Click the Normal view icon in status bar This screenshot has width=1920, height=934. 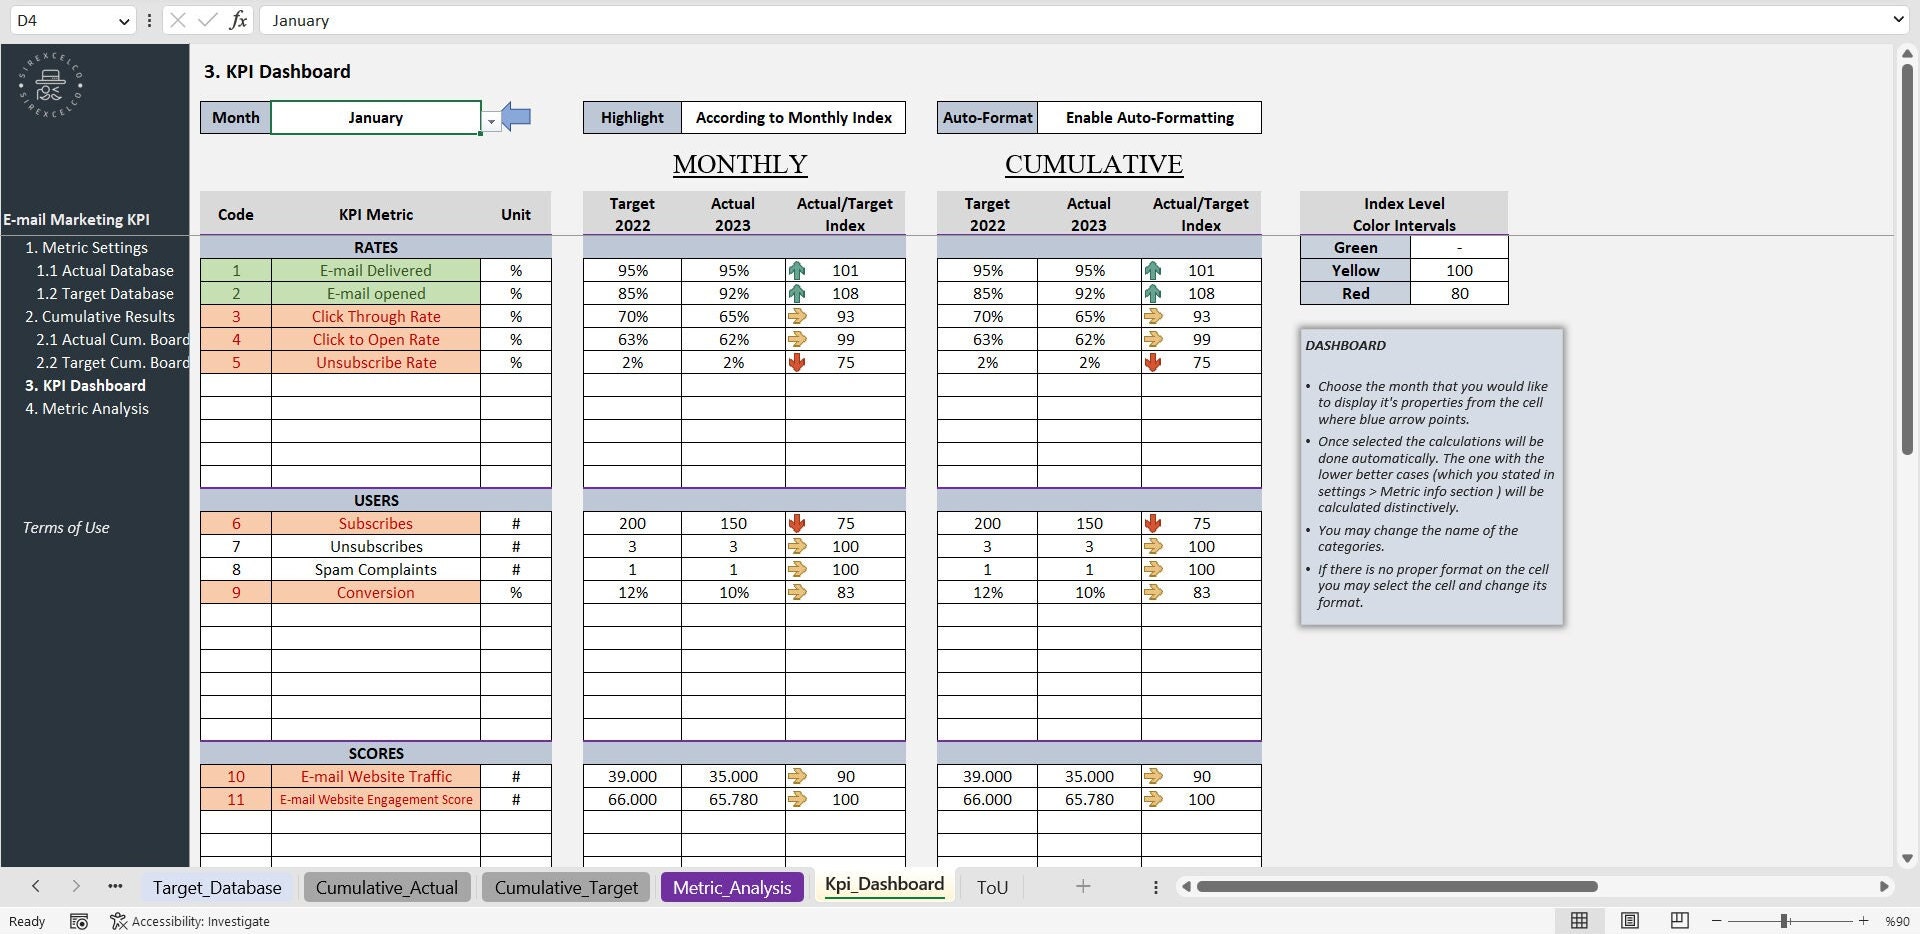pos(1580,921)
